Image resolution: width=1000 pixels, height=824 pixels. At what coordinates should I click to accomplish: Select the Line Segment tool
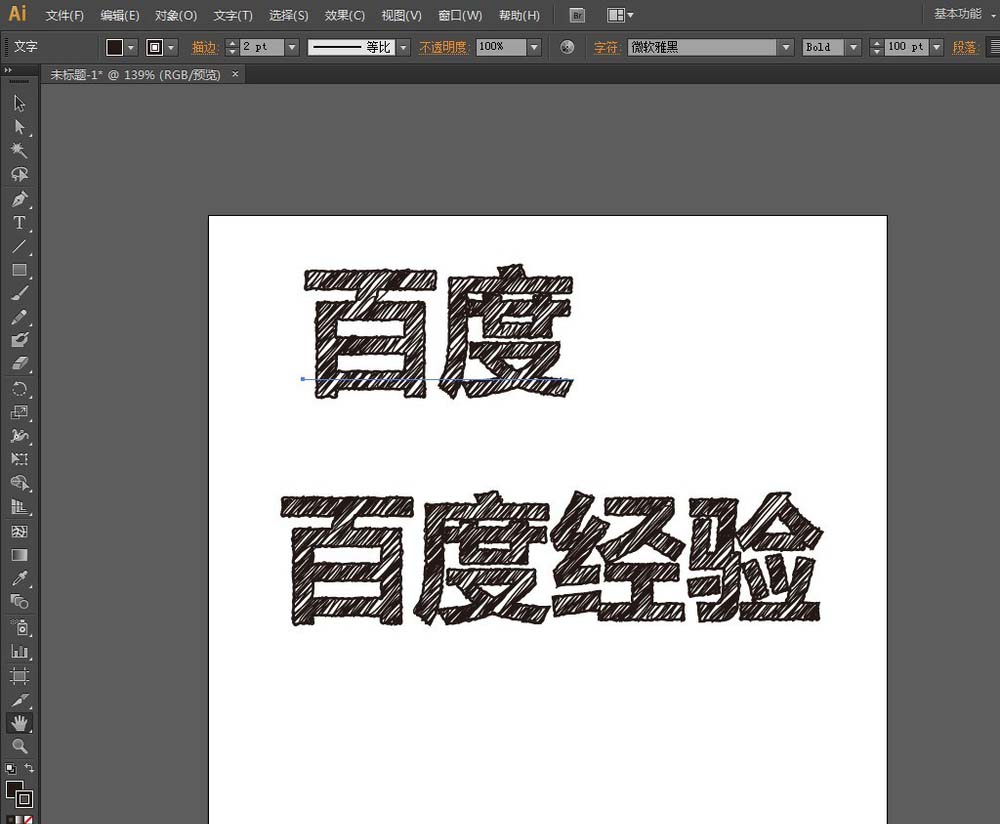click(19, 246)
